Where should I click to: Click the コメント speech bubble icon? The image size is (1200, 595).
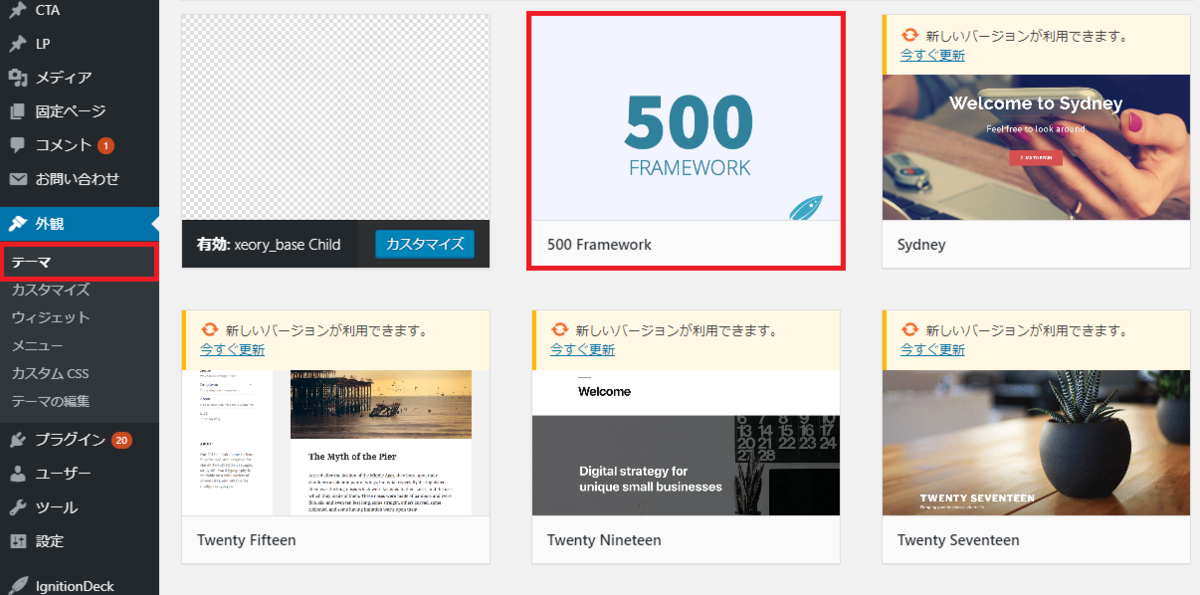click(17, 145)
